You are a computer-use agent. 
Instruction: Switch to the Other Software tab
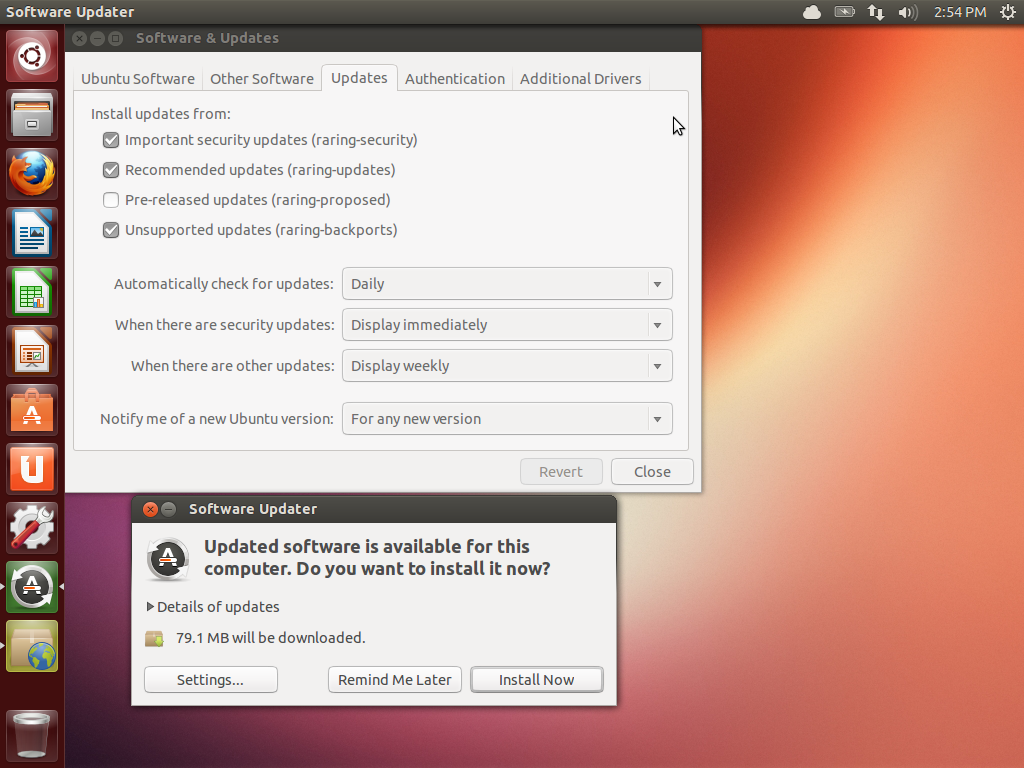coord(262,78)
